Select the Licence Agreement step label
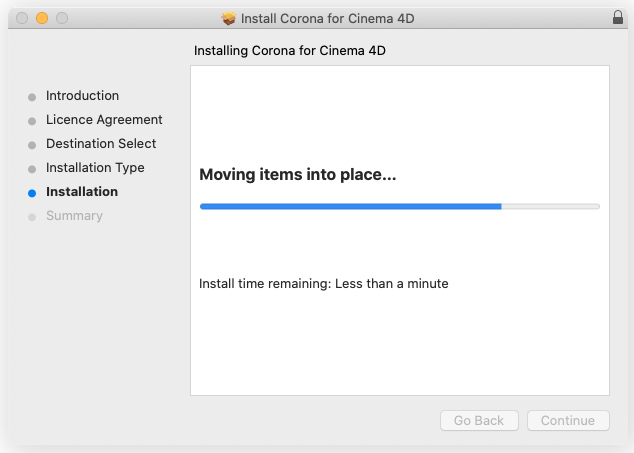This screenshot has height=453, width=634. coord(104,120)
